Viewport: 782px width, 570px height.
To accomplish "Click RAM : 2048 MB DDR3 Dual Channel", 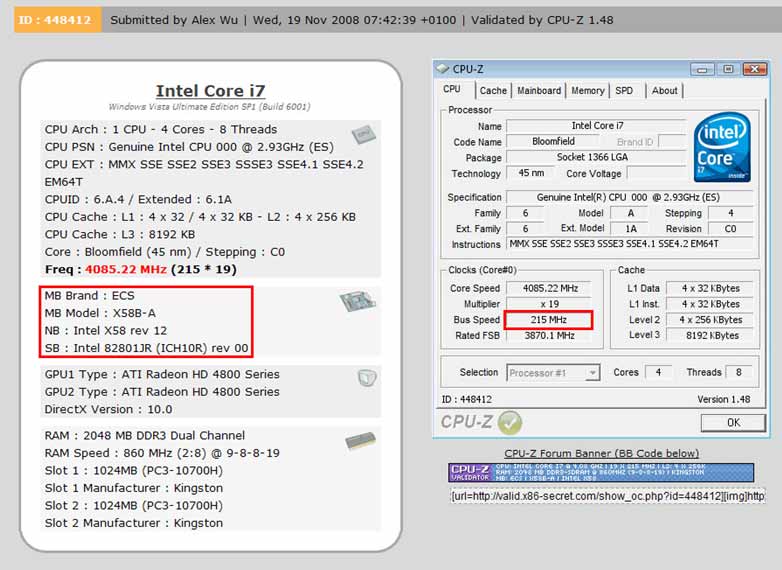I will tap(145, 435).
